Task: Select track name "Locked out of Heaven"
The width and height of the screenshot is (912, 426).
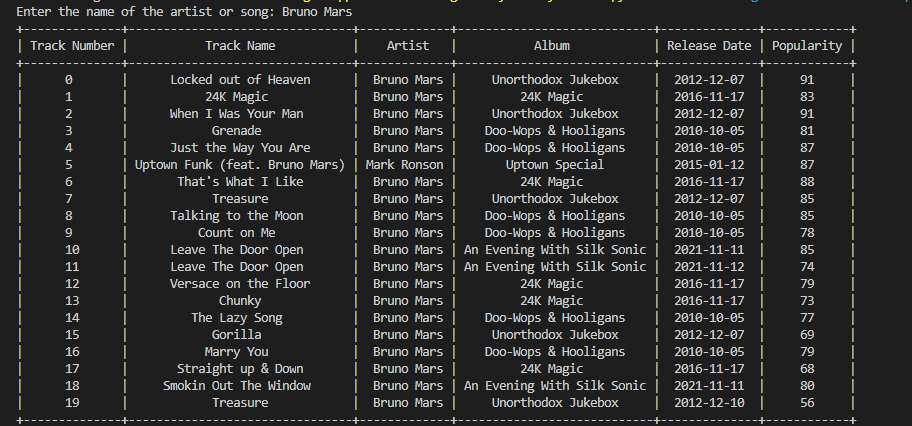Action: (x=240, y=80)
